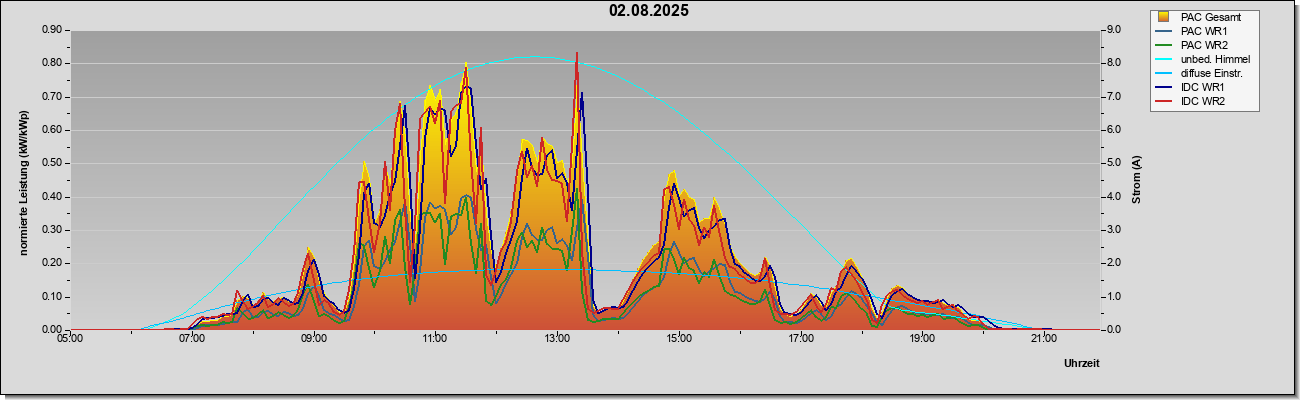Select the IDC WR1 legend entry
Screen dimensions: 1300x400
1203,87
